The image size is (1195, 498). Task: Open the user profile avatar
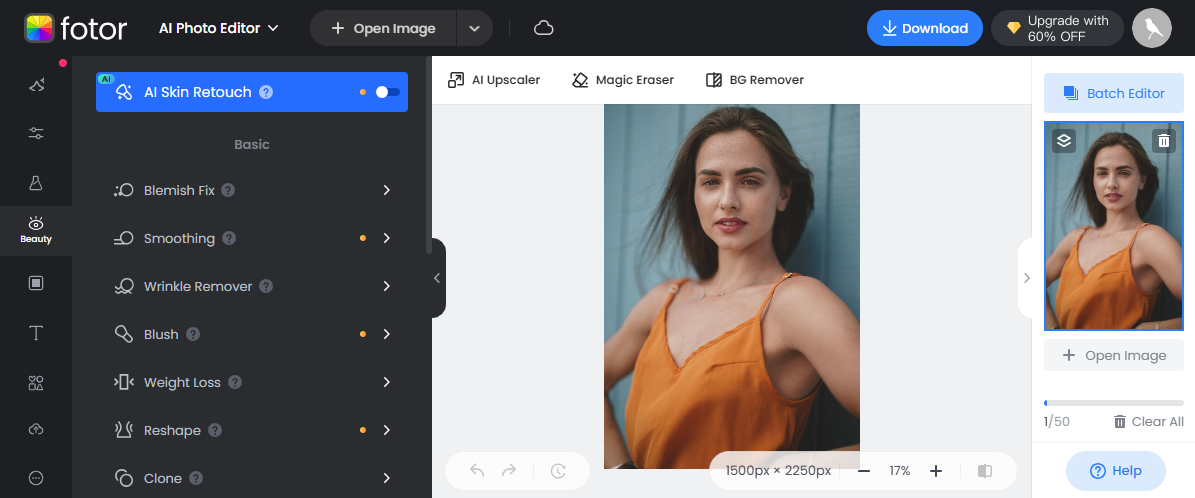tap(1152, 28)
